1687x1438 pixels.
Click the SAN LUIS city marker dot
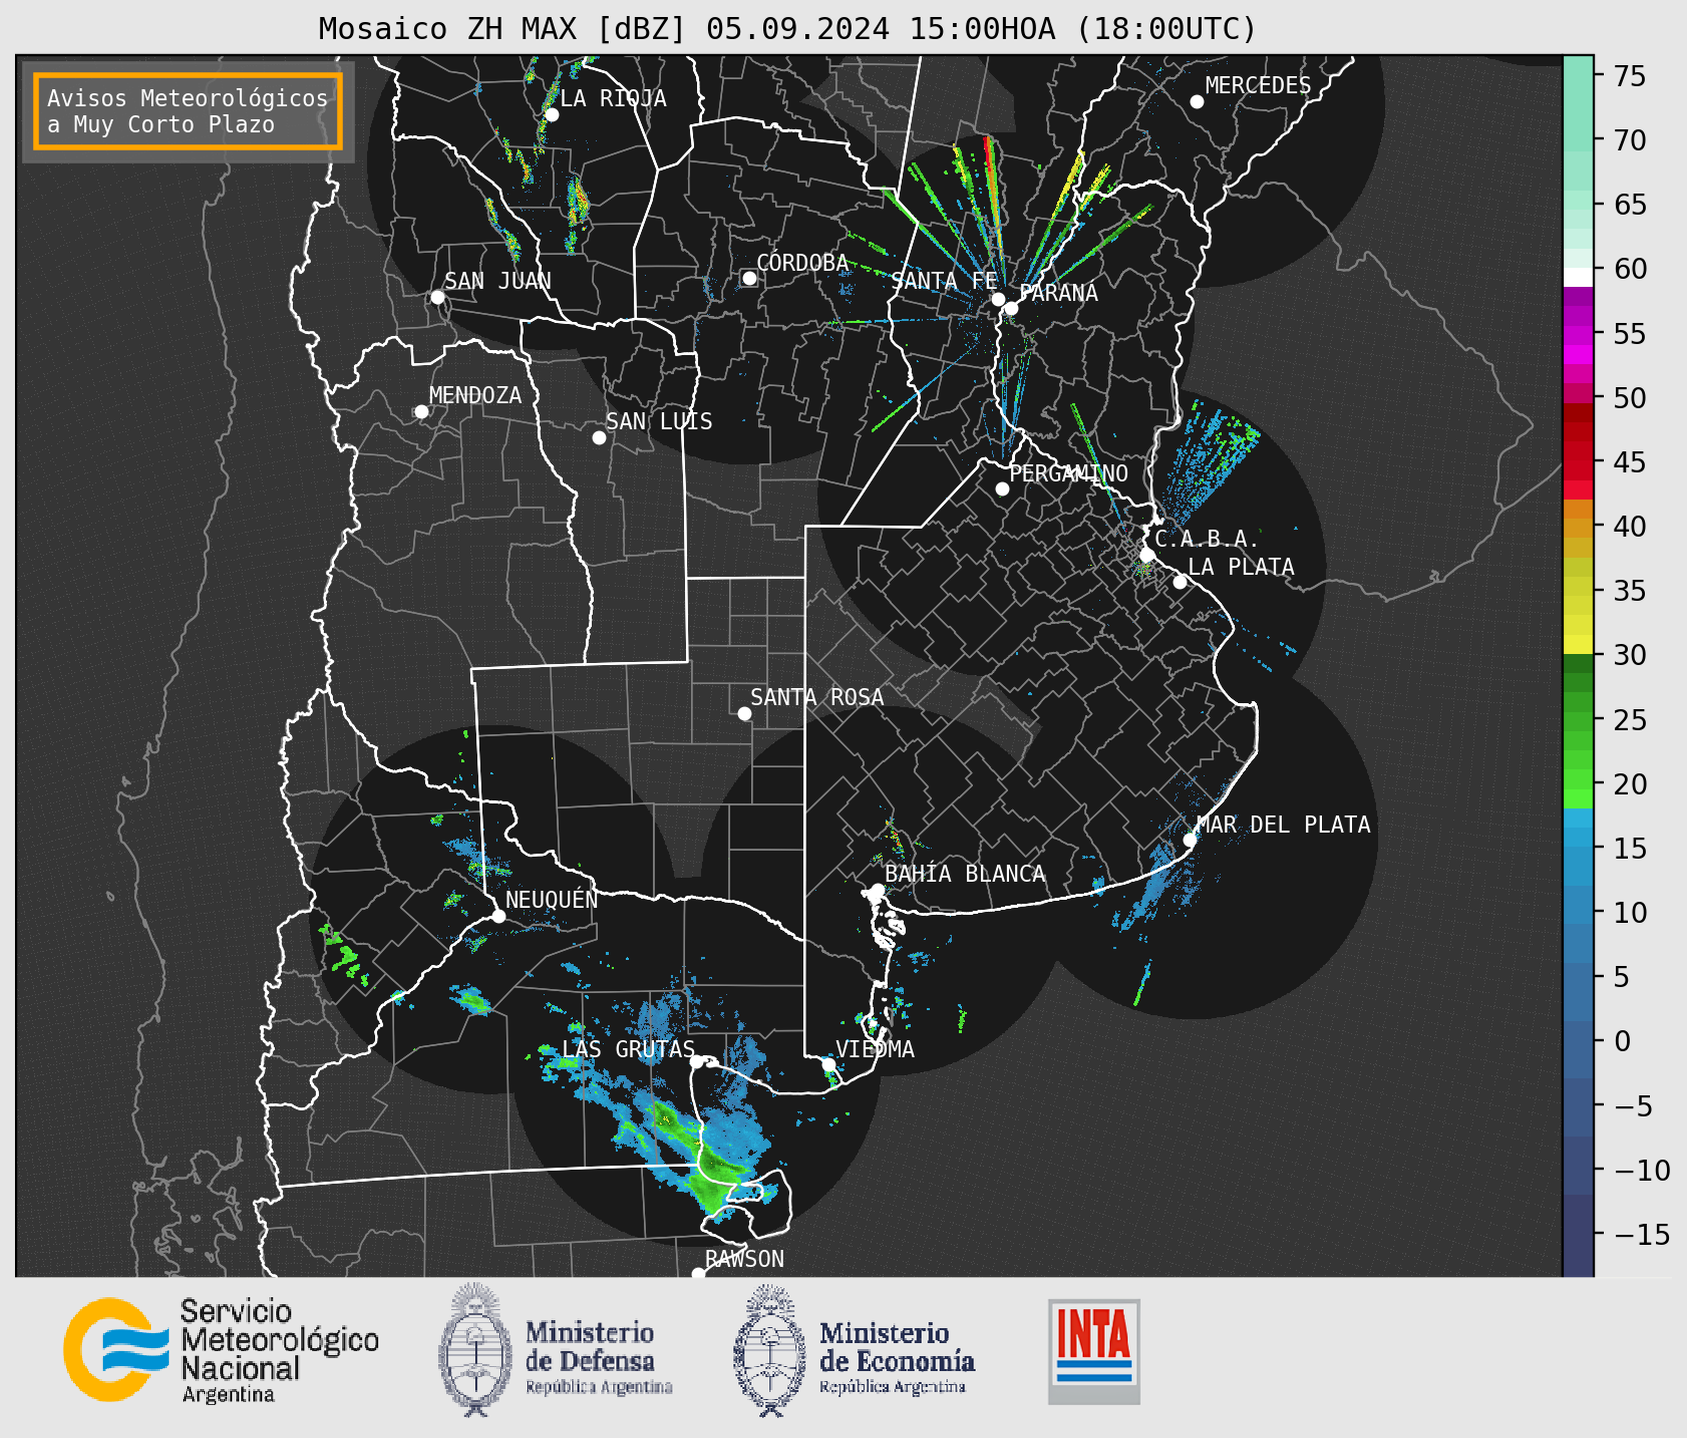tap(599, 438)
